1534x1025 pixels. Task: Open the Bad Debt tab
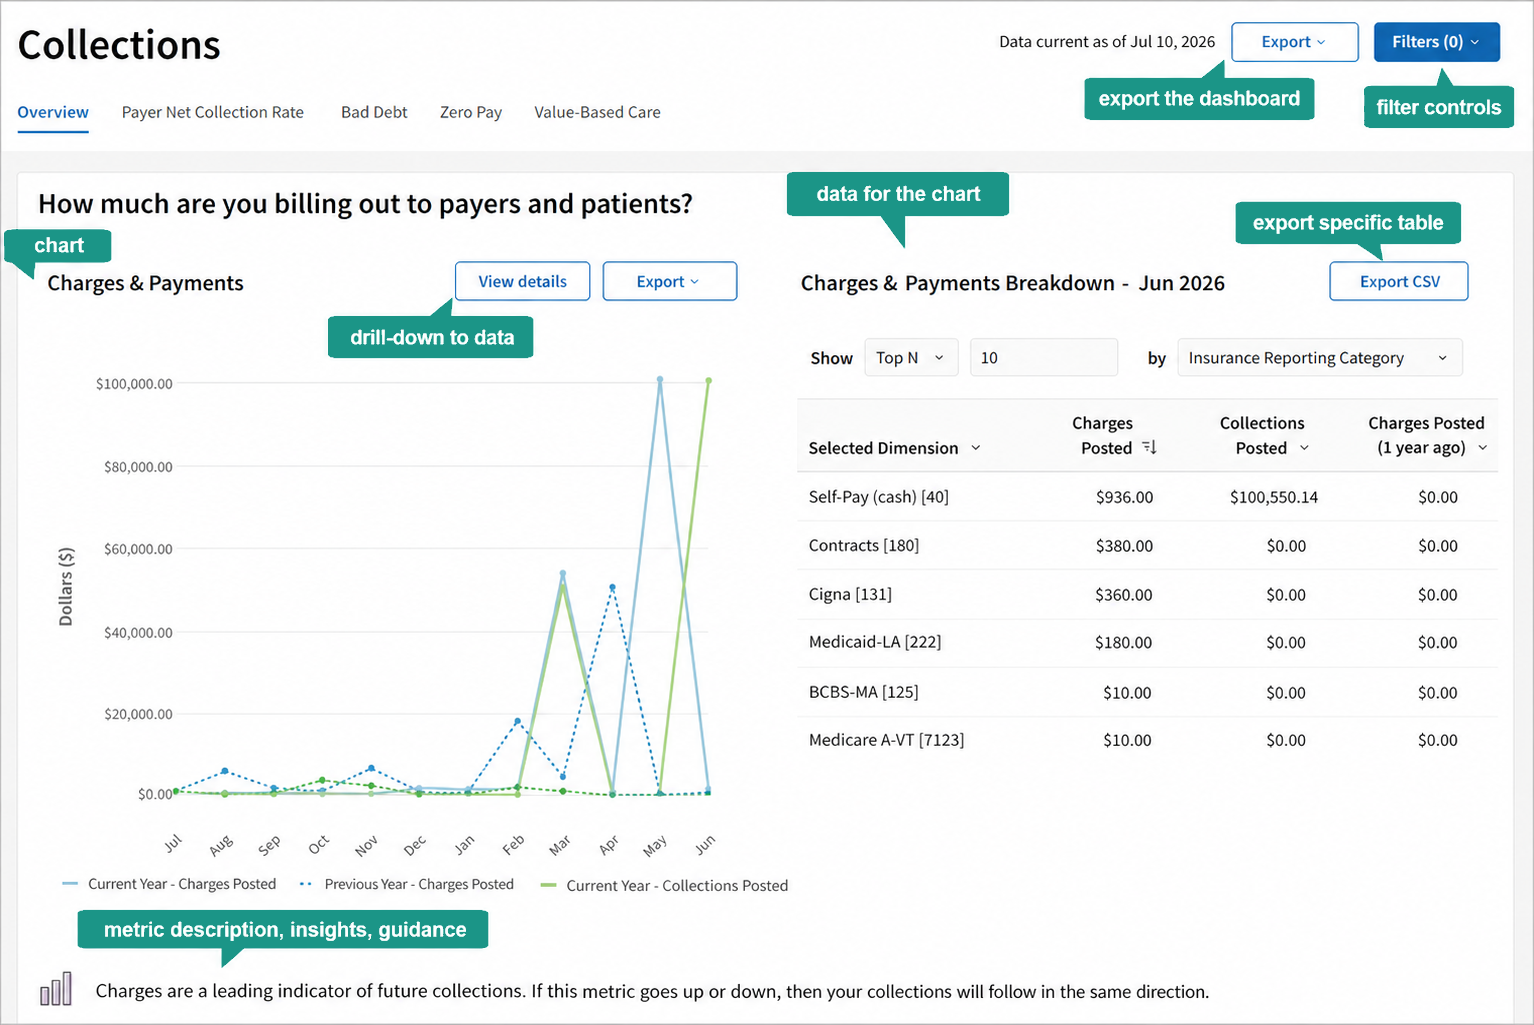[374, 112]
